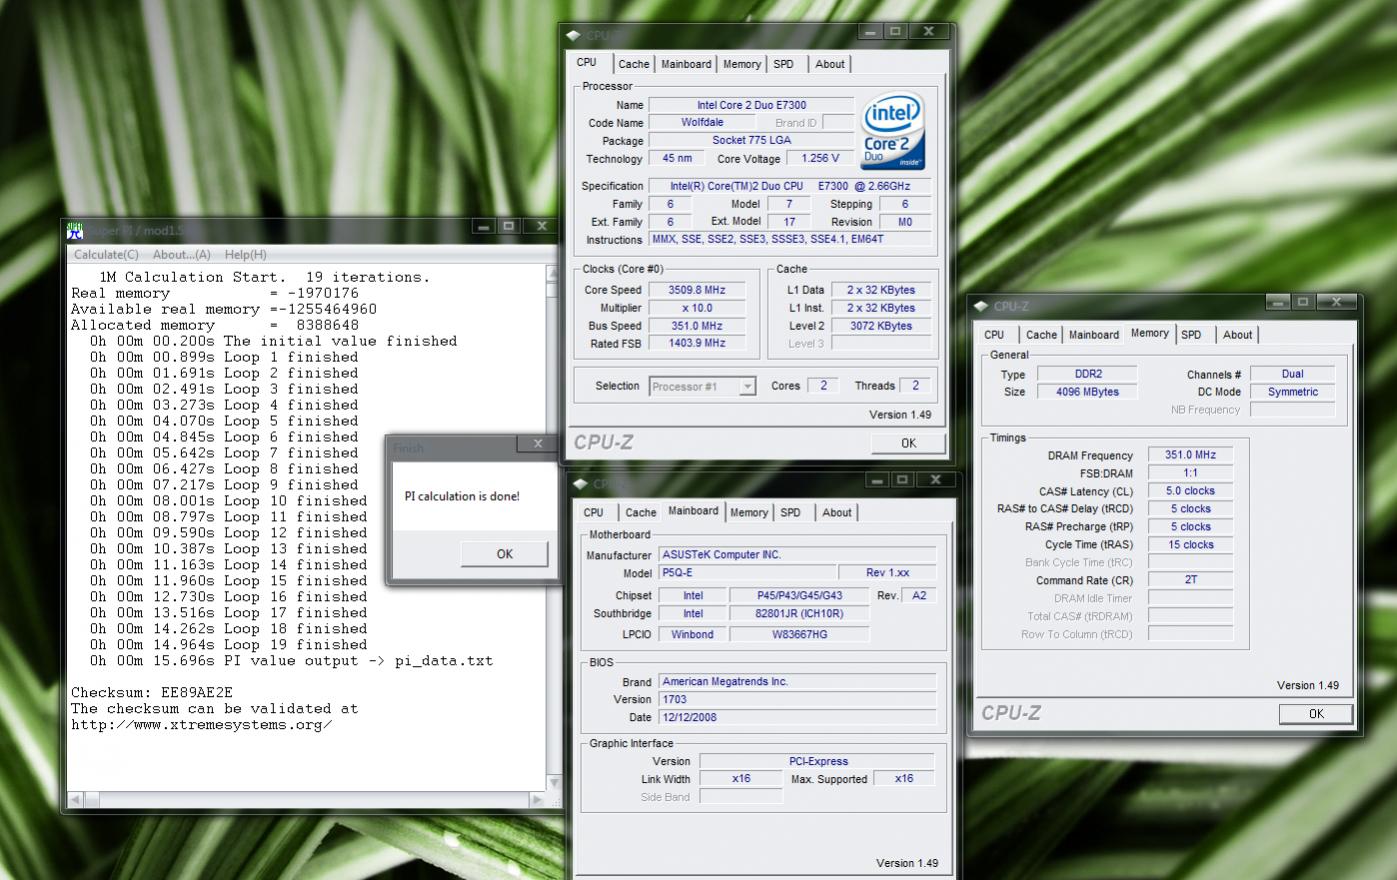Select CPU tab in Mainboard CPU-Z window
Image resolution: width=1397 pixels, height=880 pixels.
coord(594,512)
